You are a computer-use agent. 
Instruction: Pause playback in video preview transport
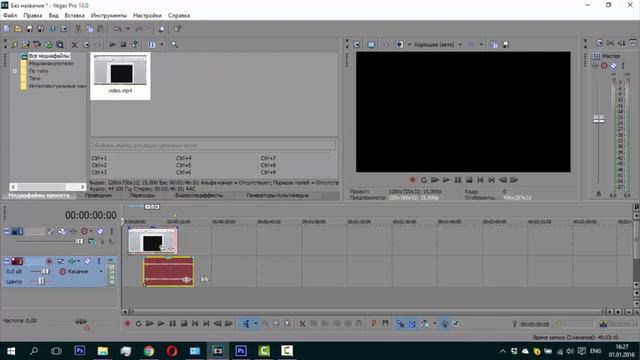[458, 180]
